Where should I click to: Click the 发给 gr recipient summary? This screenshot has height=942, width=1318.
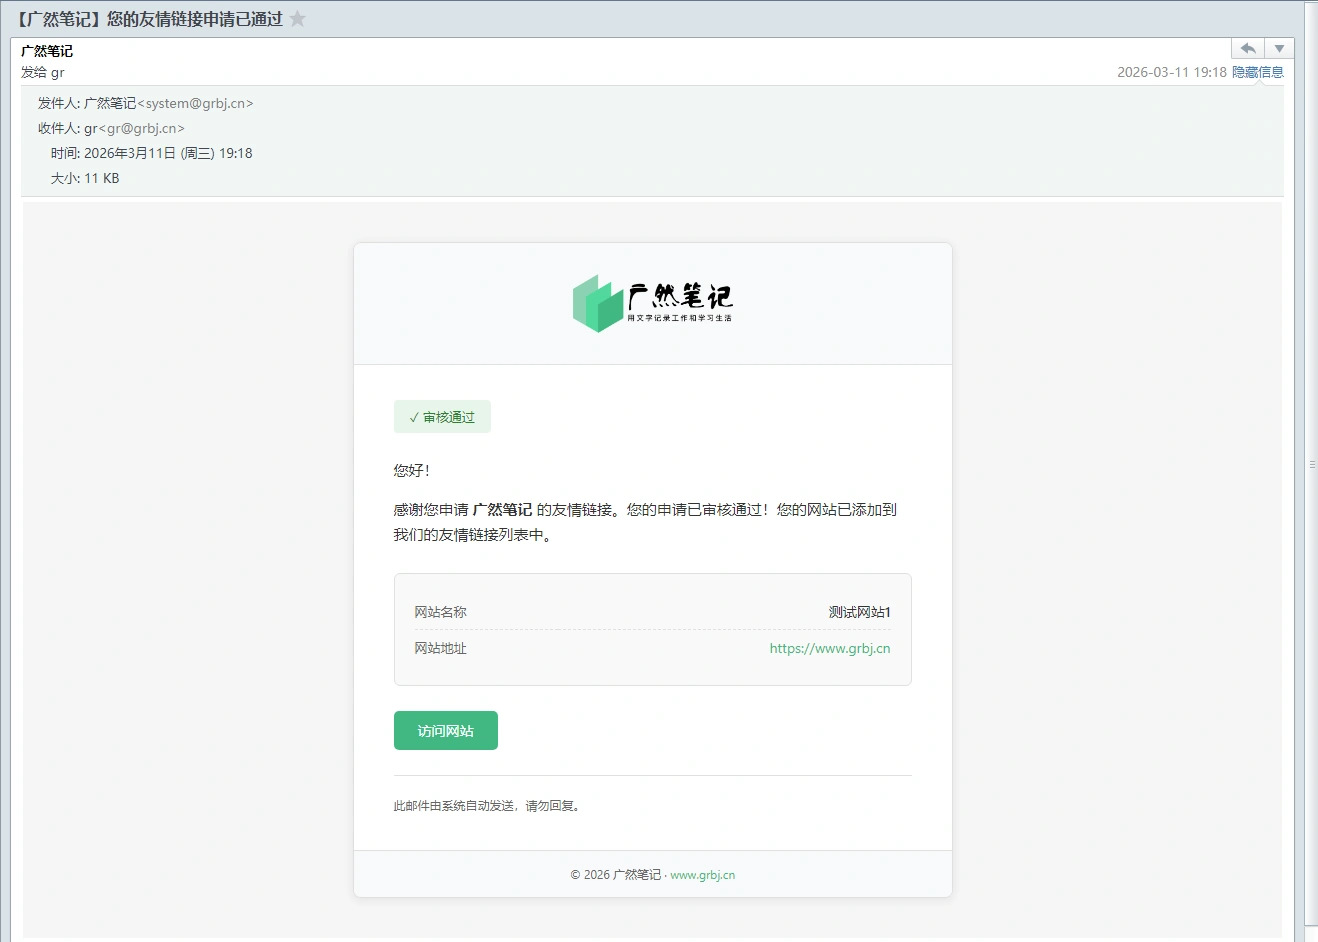43,72
